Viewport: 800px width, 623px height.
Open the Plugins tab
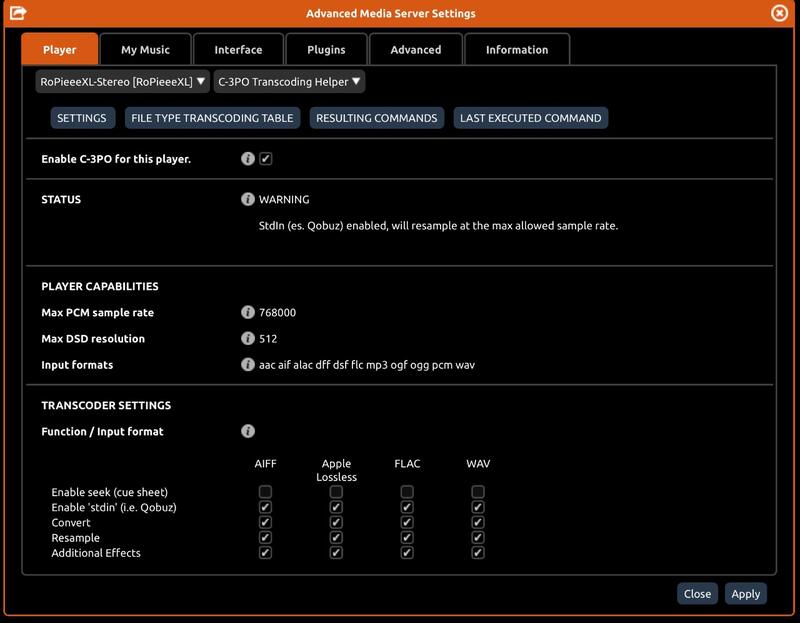coord(326,49)
